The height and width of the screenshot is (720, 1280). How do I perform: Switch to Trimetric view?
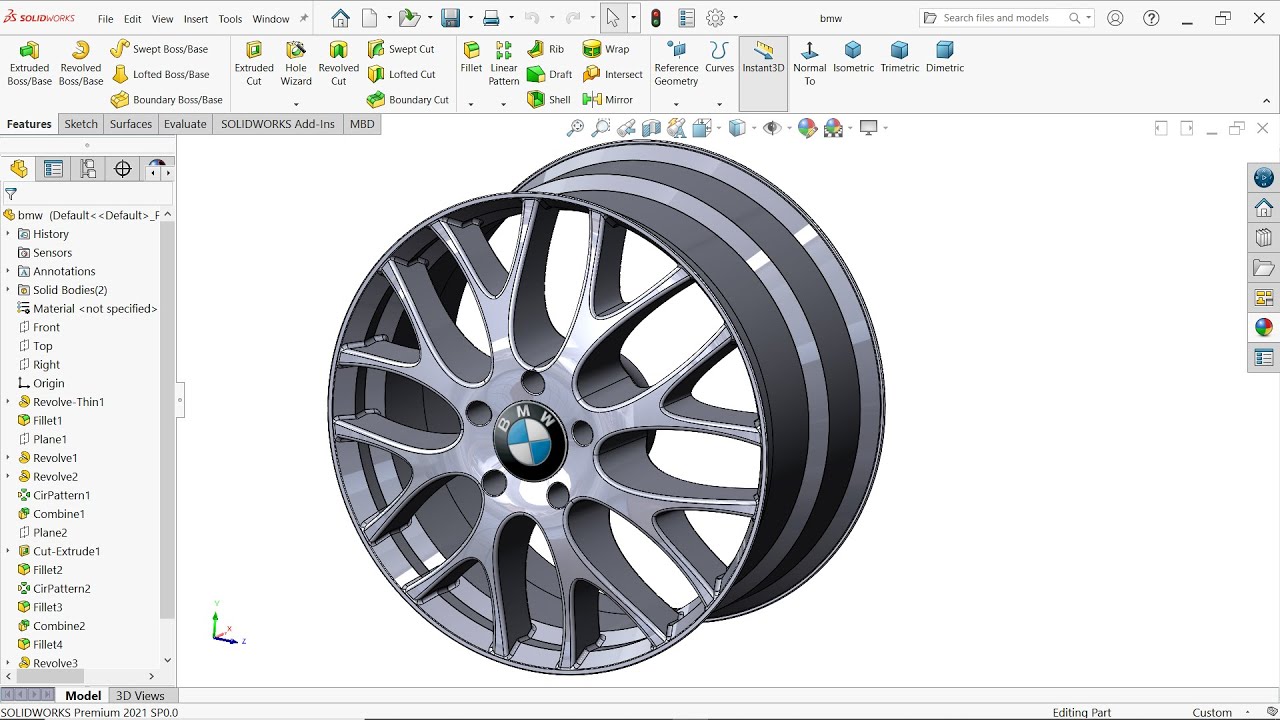(x=900, y=58)
